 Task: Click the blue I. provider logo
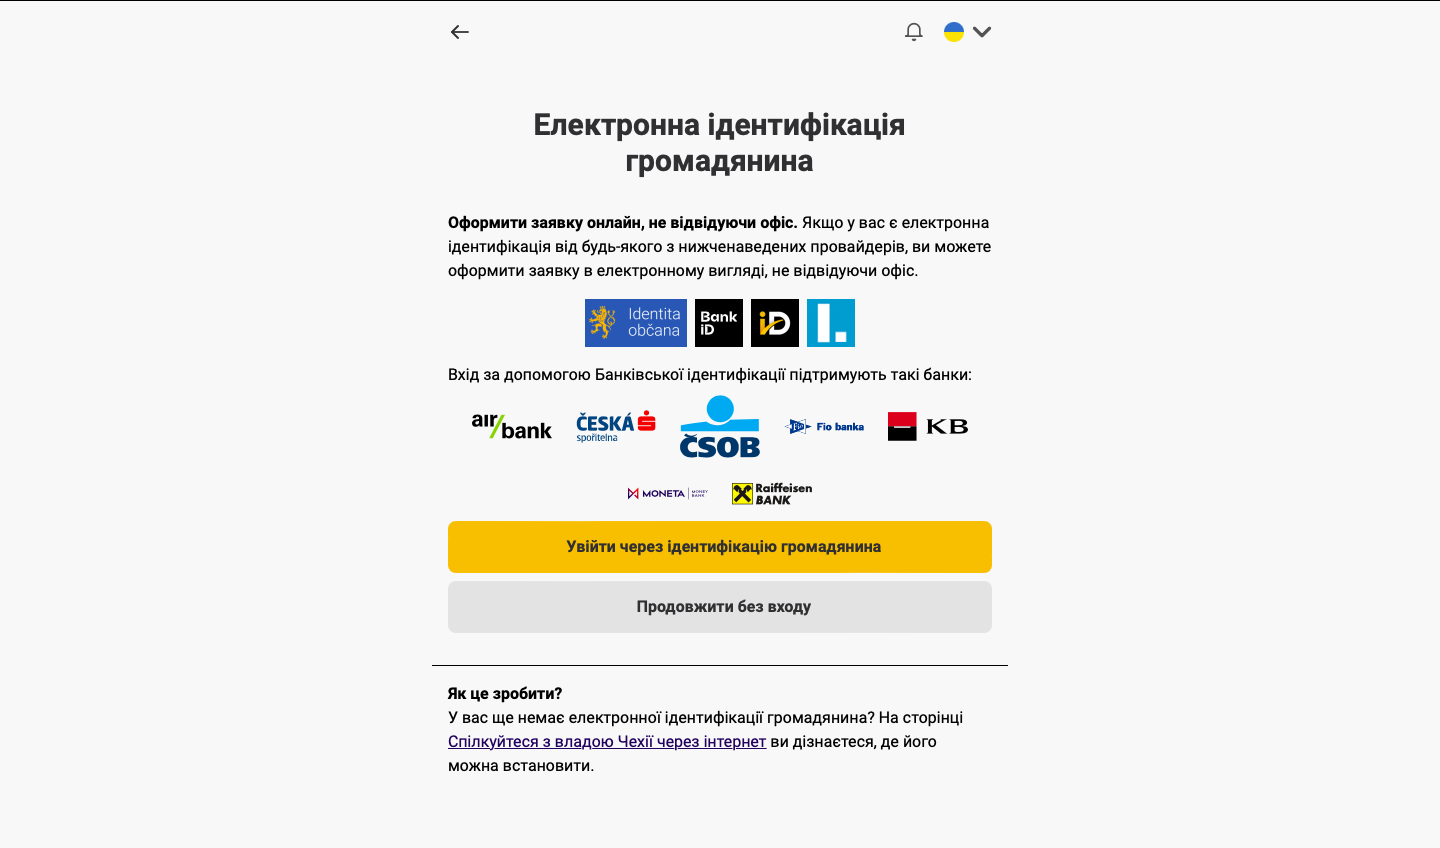(x=831, y=323)
